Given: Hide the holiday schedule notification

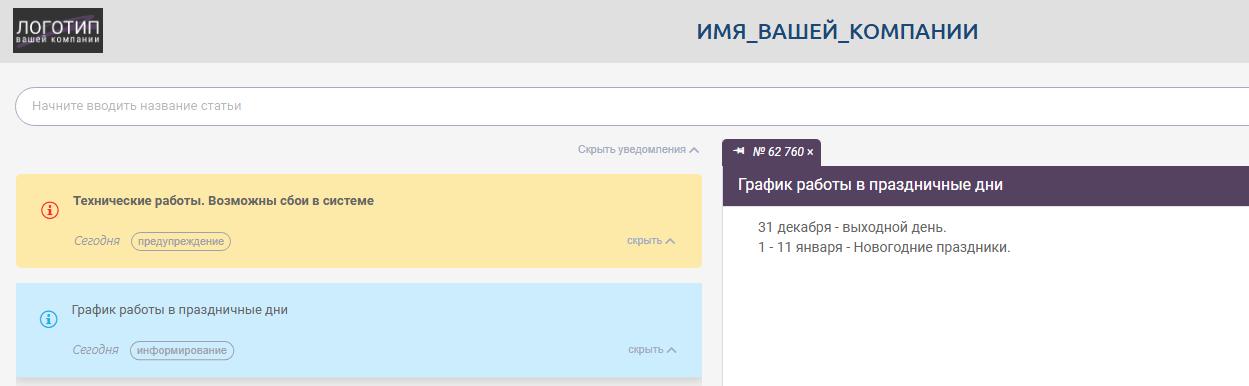Looking at the screenshot, I should 652,350.
